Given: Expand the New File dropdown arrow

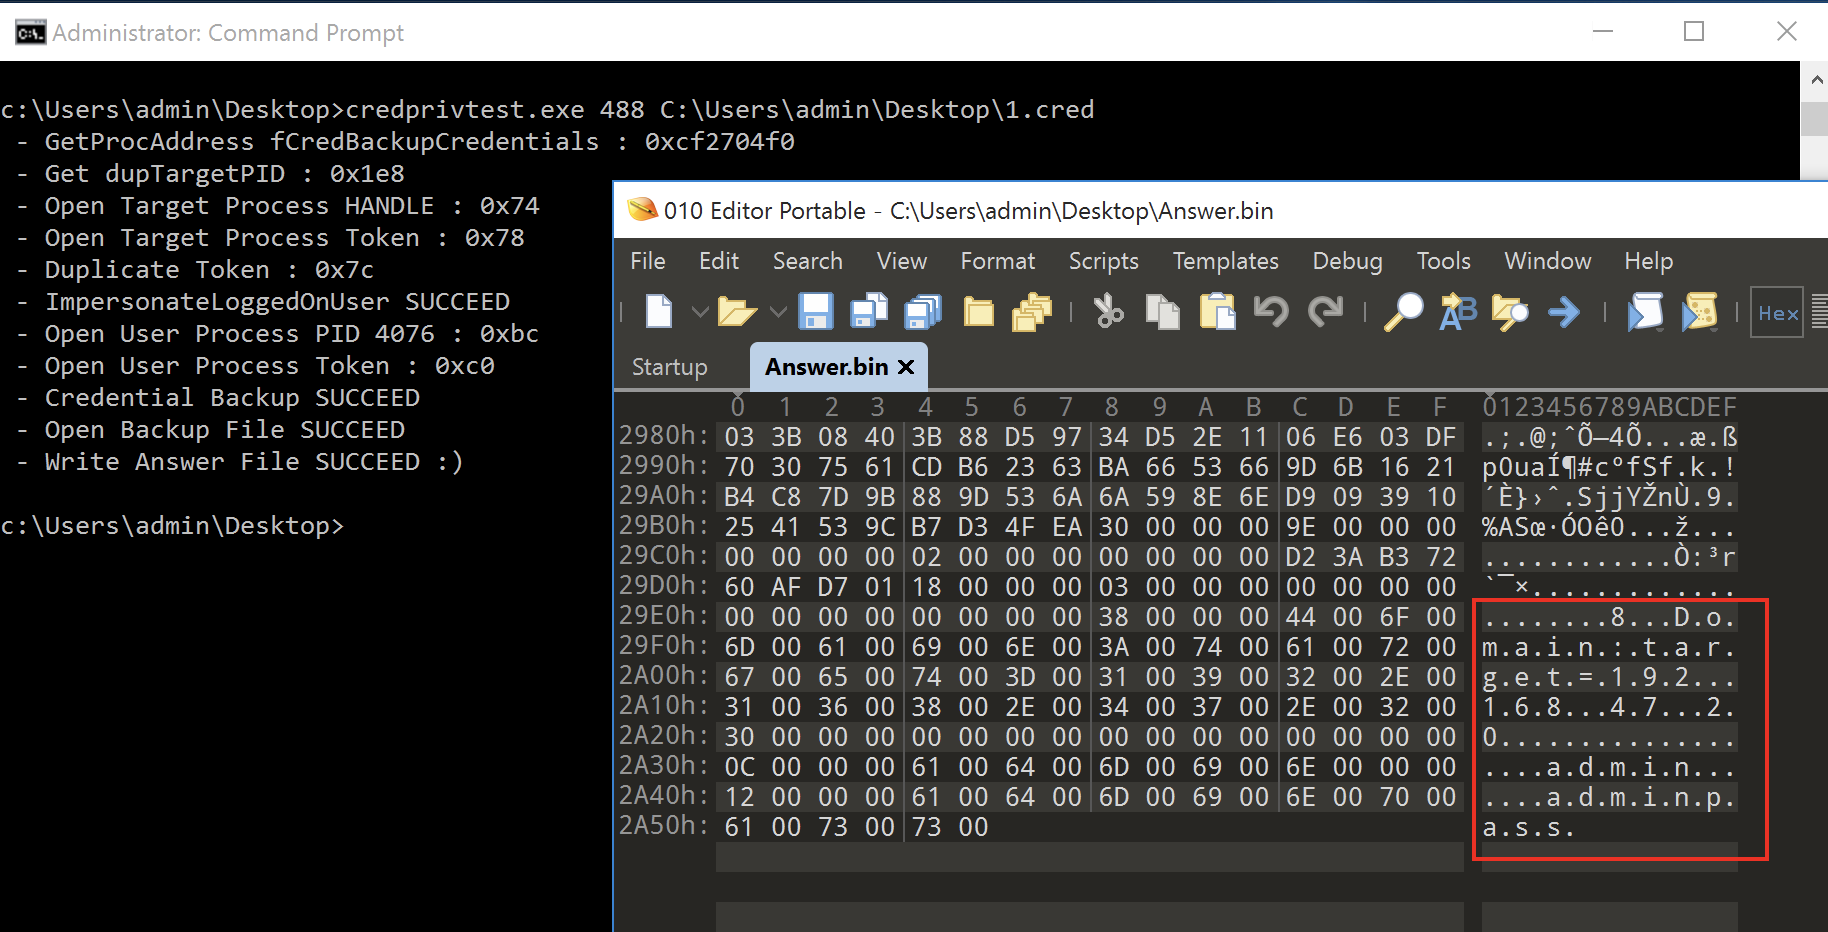Looking at the screenshot, I should click(700, 312).
